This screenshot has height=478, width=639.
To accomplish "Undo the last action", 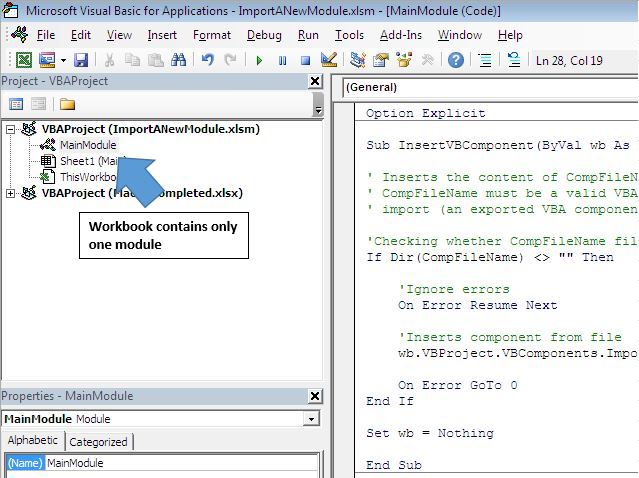I will (x=208, y=60).
